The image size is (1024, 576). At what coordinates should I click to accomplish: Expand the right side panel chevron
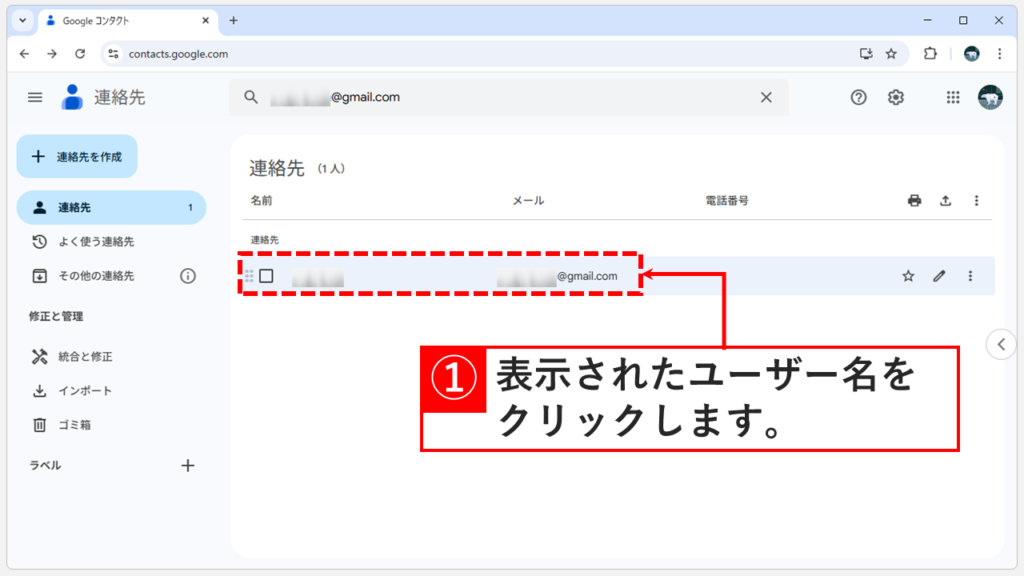coord(1001,343)
